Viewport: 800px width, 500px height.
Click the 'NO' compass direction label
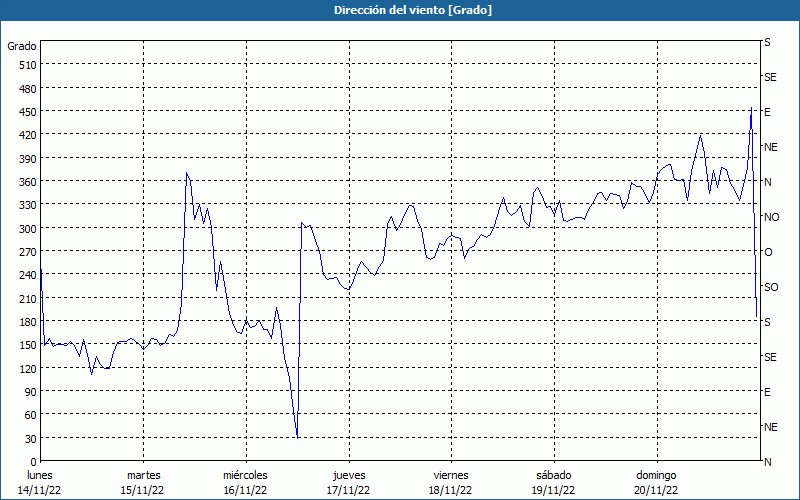pos(771,217)
